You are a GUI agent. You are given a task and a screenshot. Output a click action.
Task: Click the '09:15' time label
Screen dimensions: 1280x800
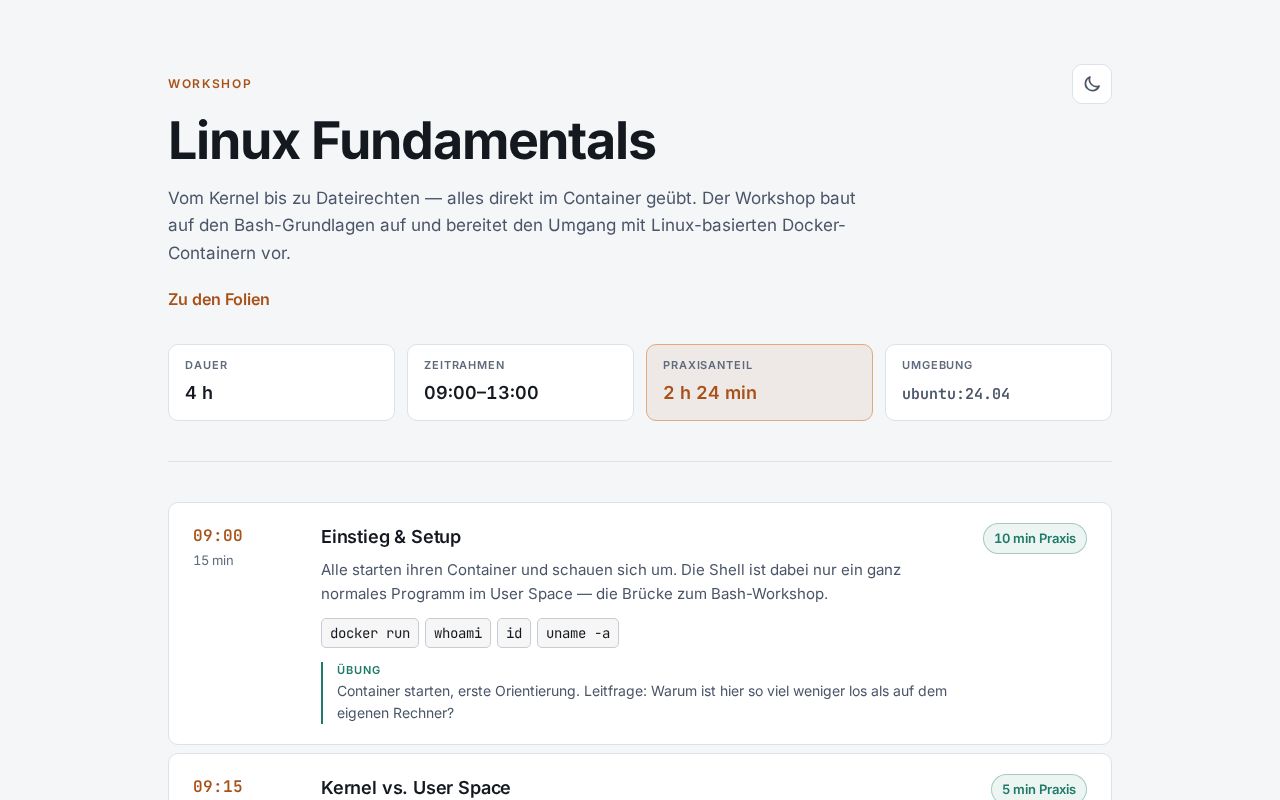pyautogui.click(x=218, y=787)
